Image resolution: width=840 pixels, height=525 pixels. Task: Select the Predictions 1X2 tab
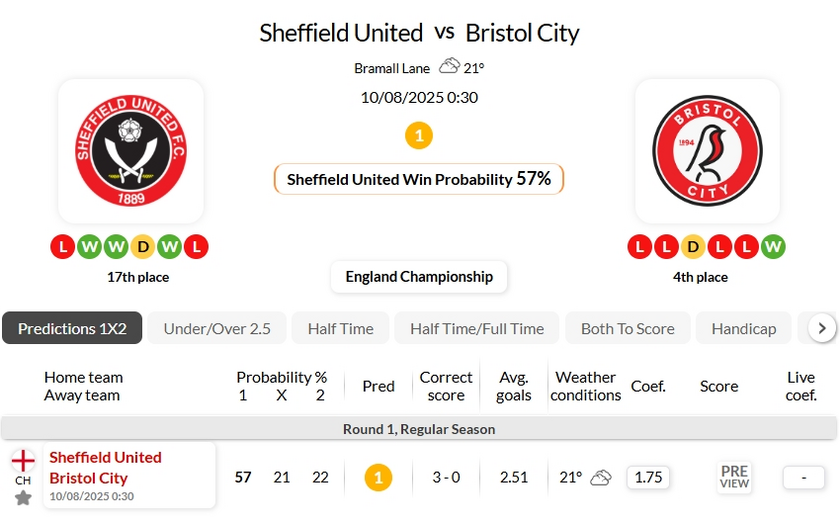click(x=72, y=328)
